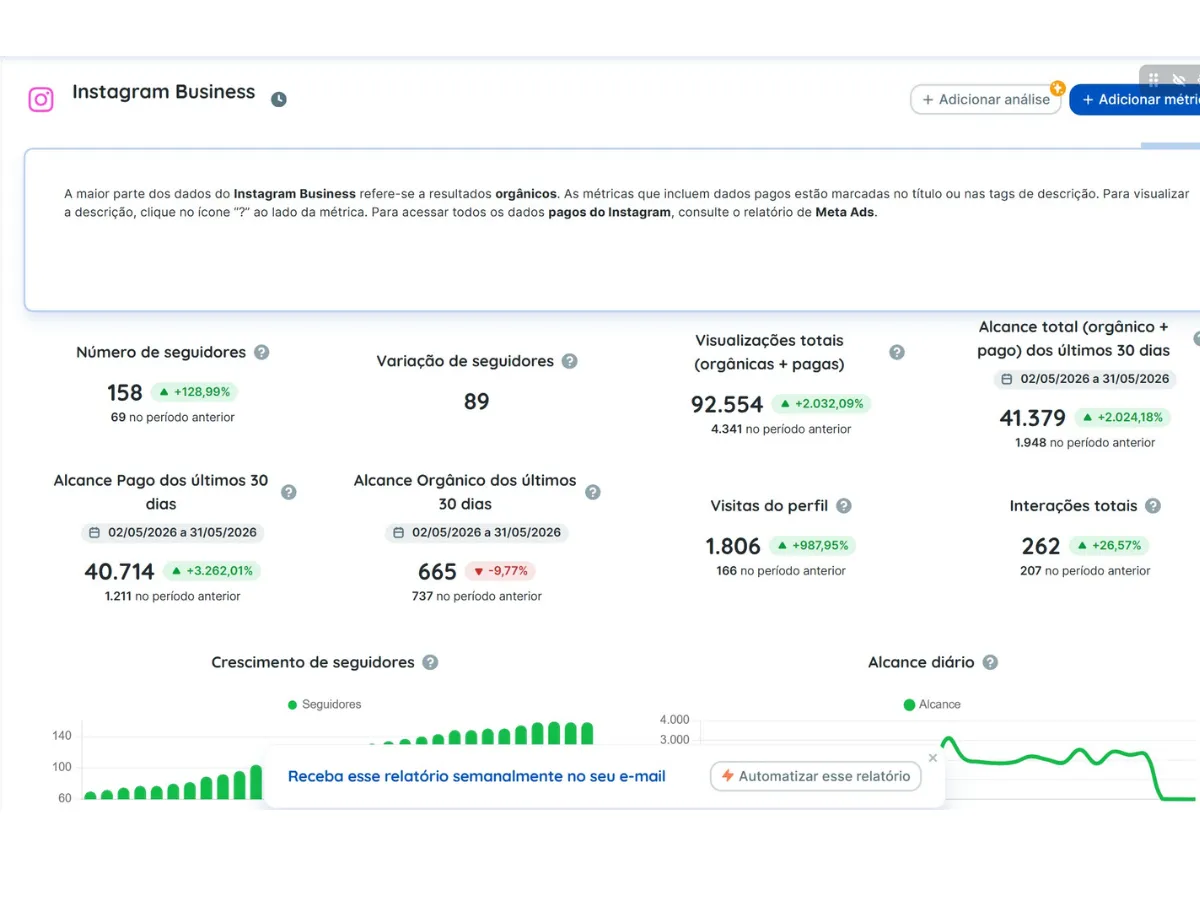
Task: Click the 262 total interactions value
Action: pyautogui.click(x=1041, y=547)
